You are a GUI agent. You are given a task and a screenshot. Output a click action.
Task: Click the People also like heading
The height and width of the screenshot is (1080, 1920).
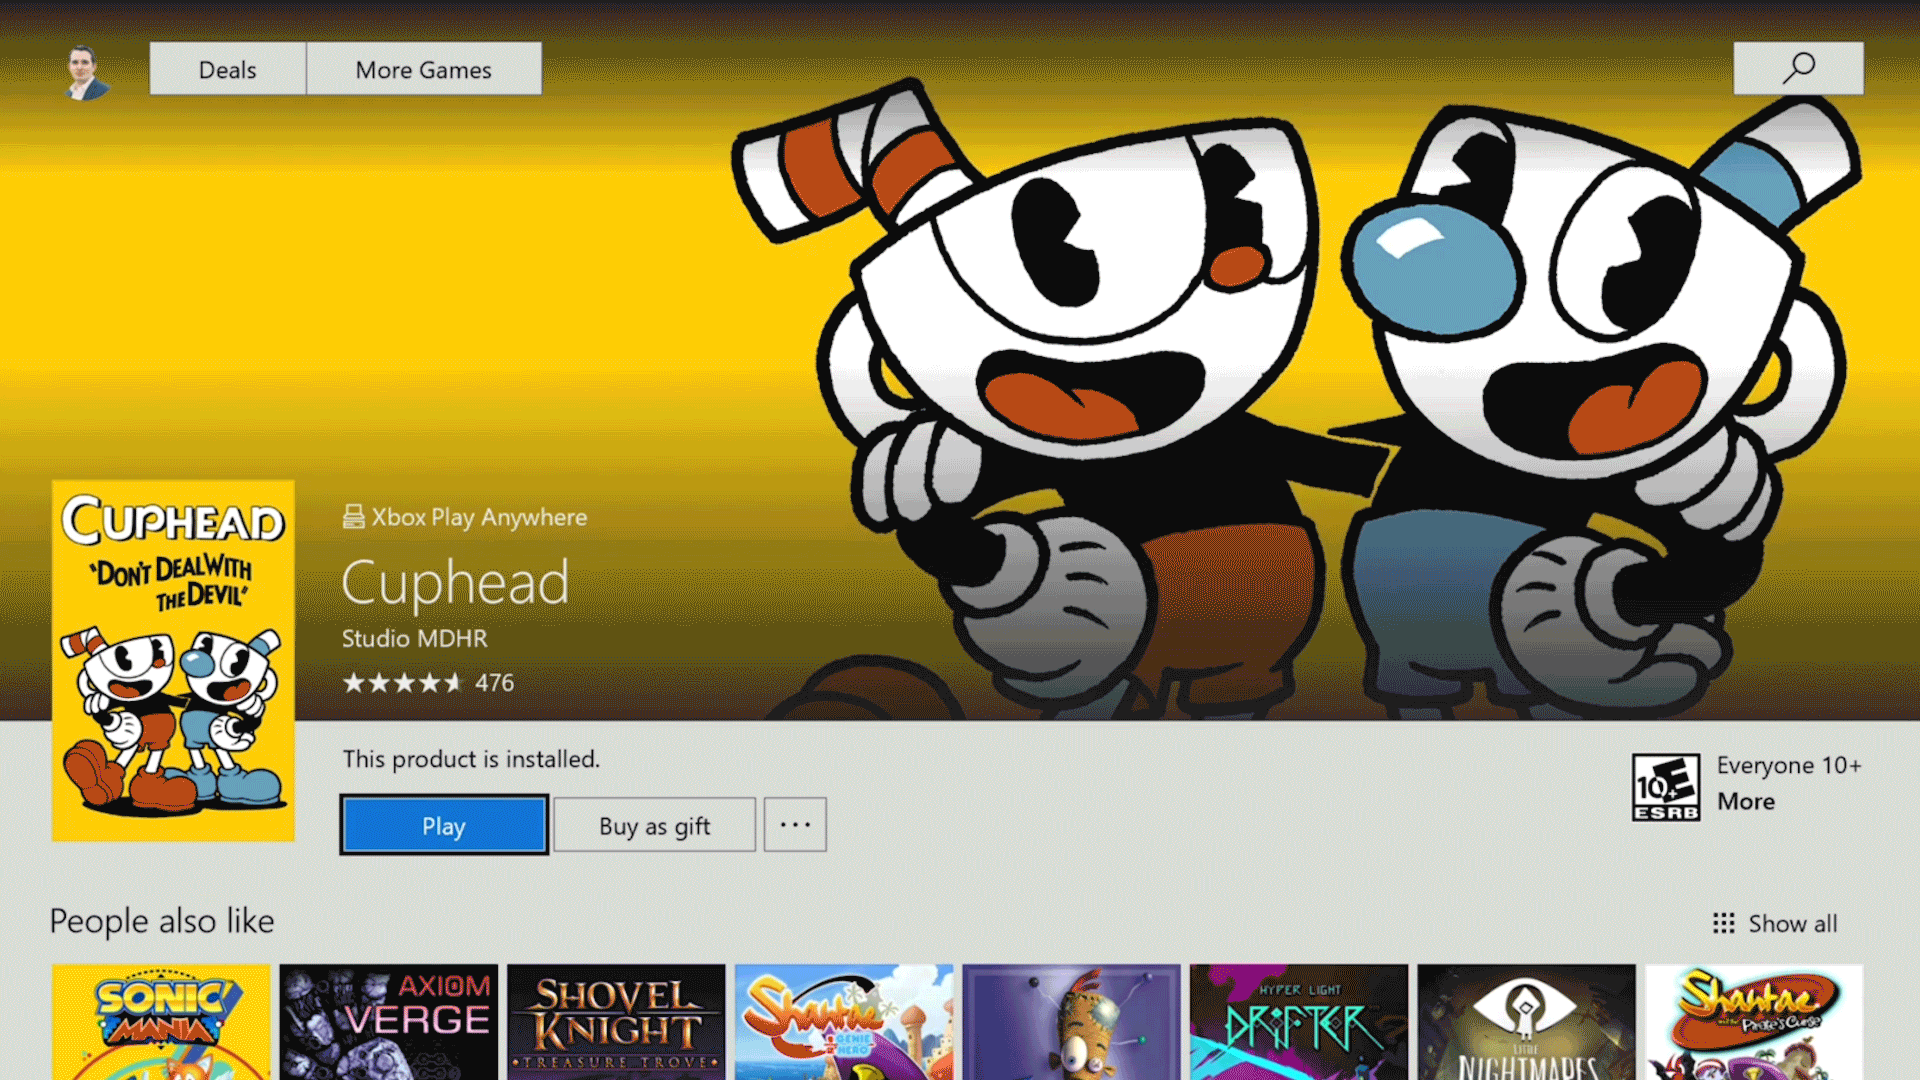click(162, 921)
